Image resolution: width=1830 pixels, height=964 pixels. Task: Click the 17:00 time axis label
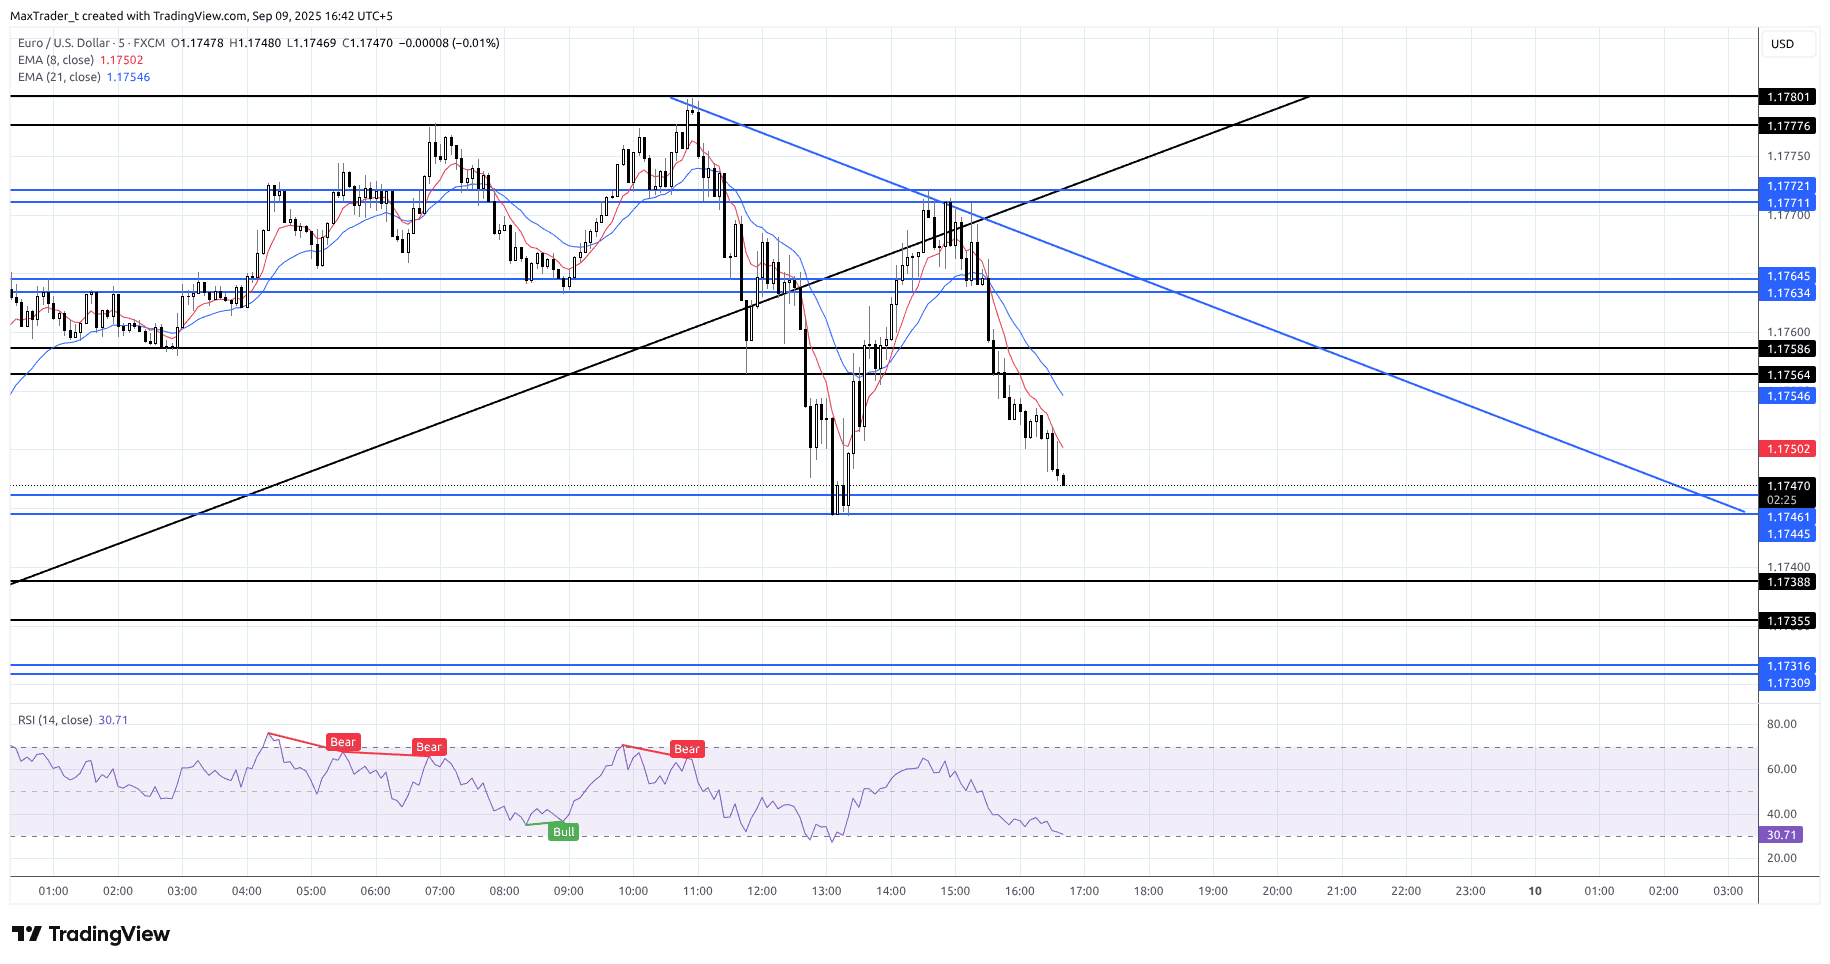click(1084, 891)
